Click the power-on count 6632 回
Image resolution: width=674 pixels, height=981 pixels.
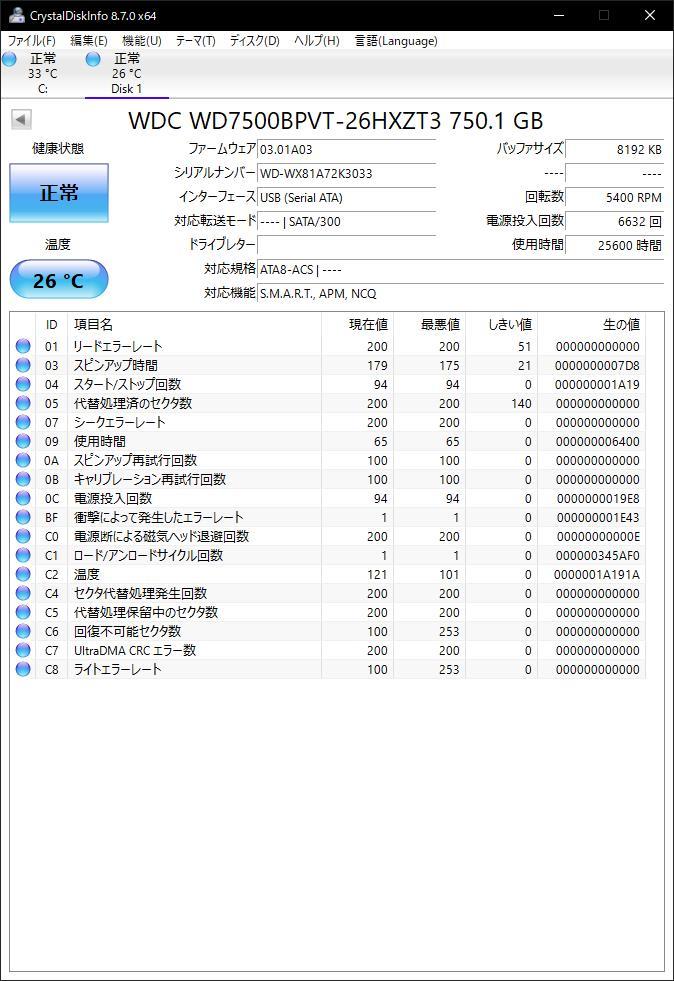(614, 221)
